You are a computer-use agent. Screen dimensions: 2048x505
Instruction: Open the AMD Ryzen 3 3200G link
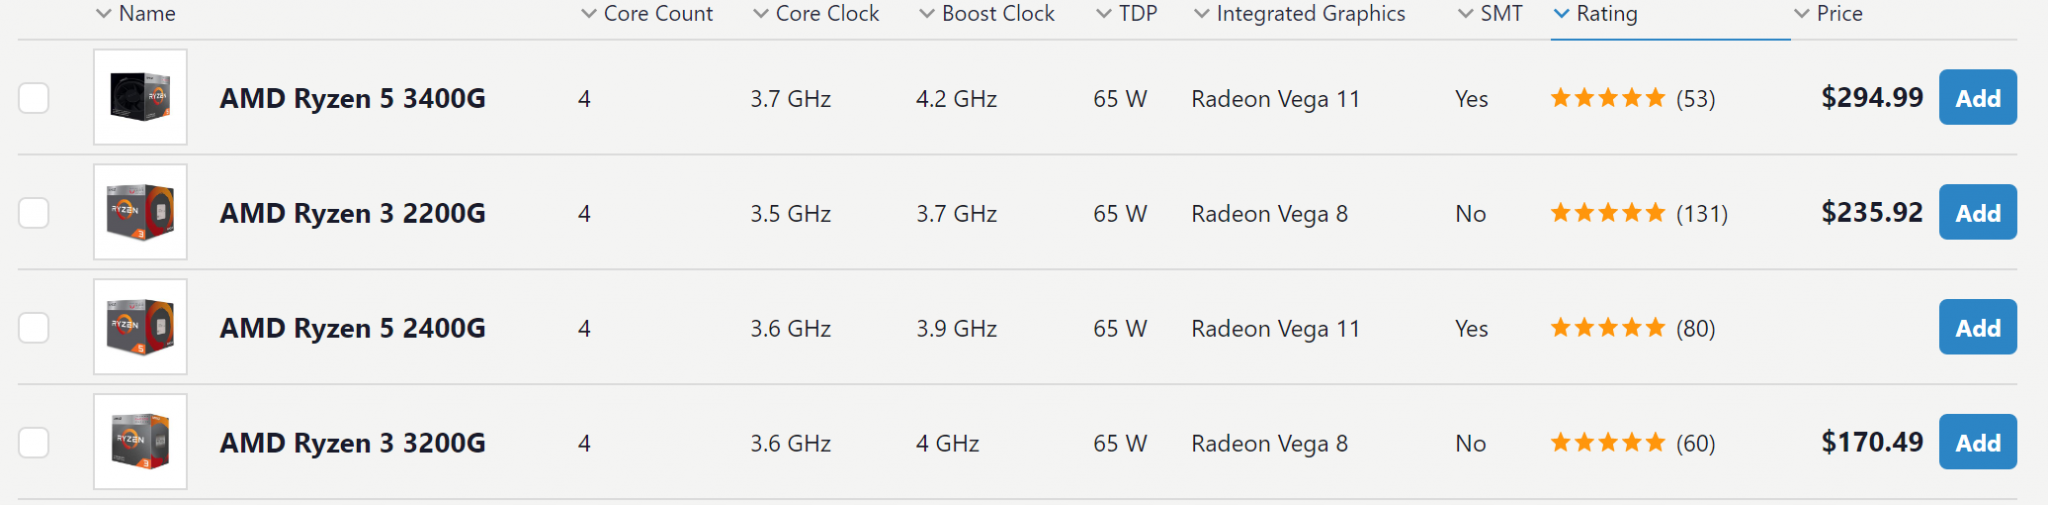pyautogui.click(x=353, y=443)
